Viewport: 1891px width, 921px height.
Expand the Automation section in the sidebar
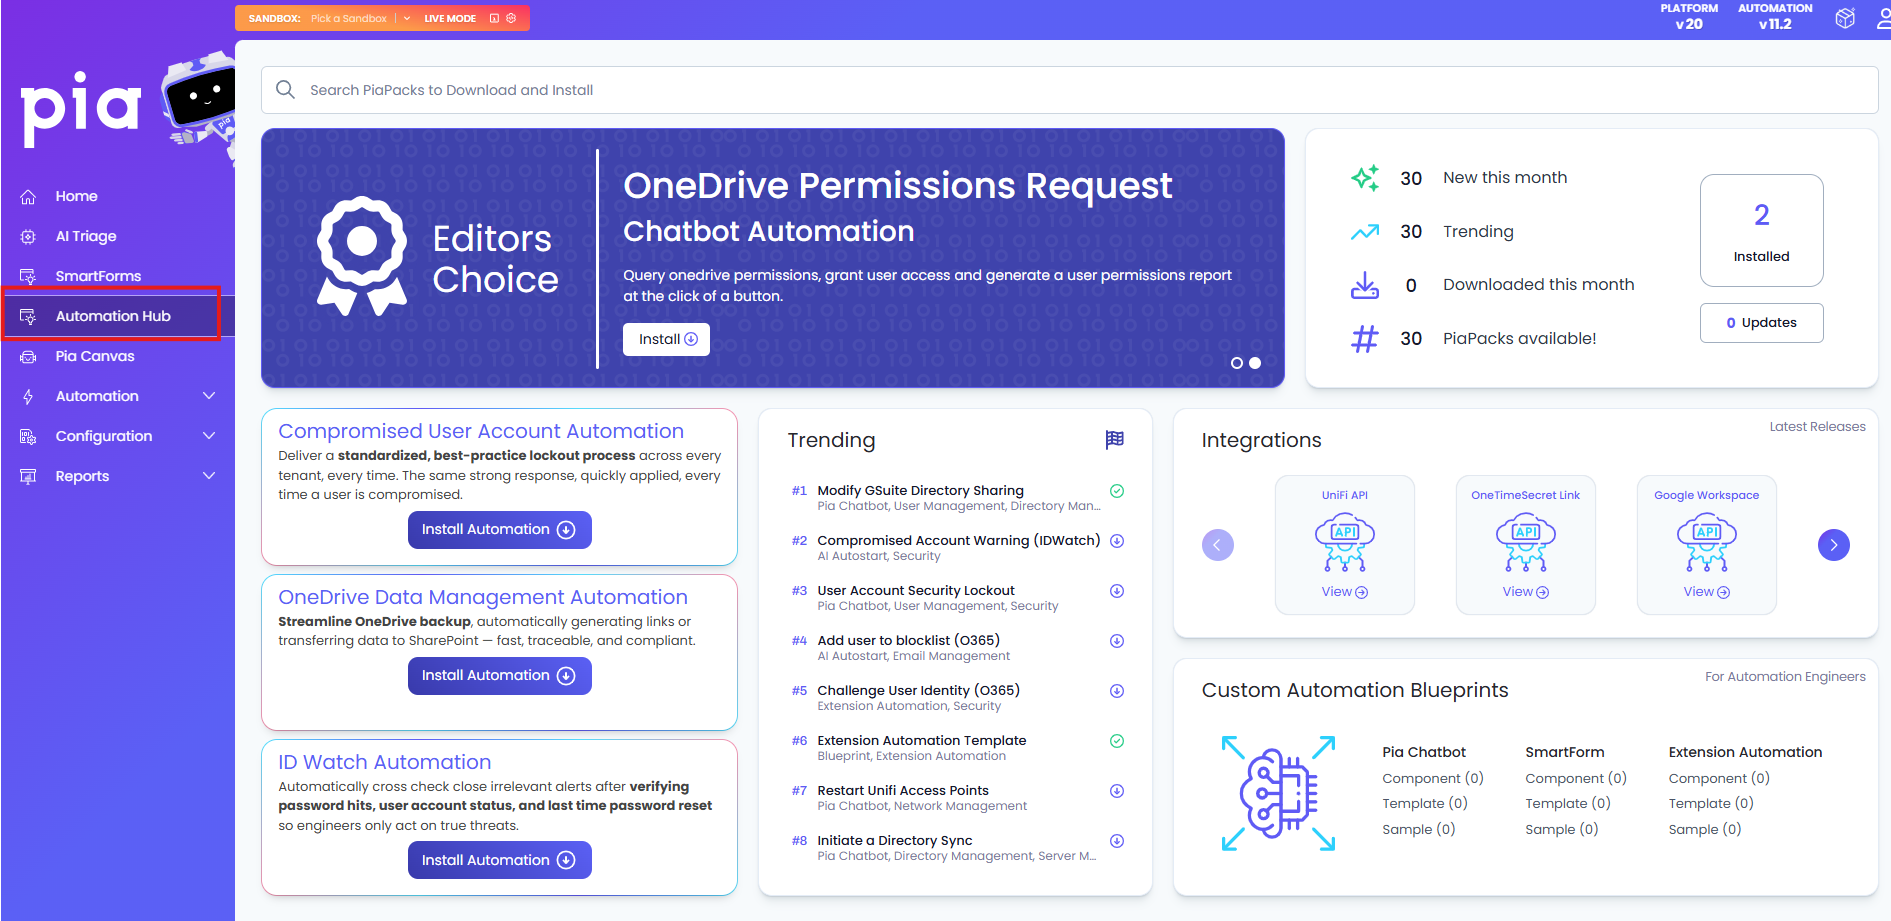[x=95, y=396]
